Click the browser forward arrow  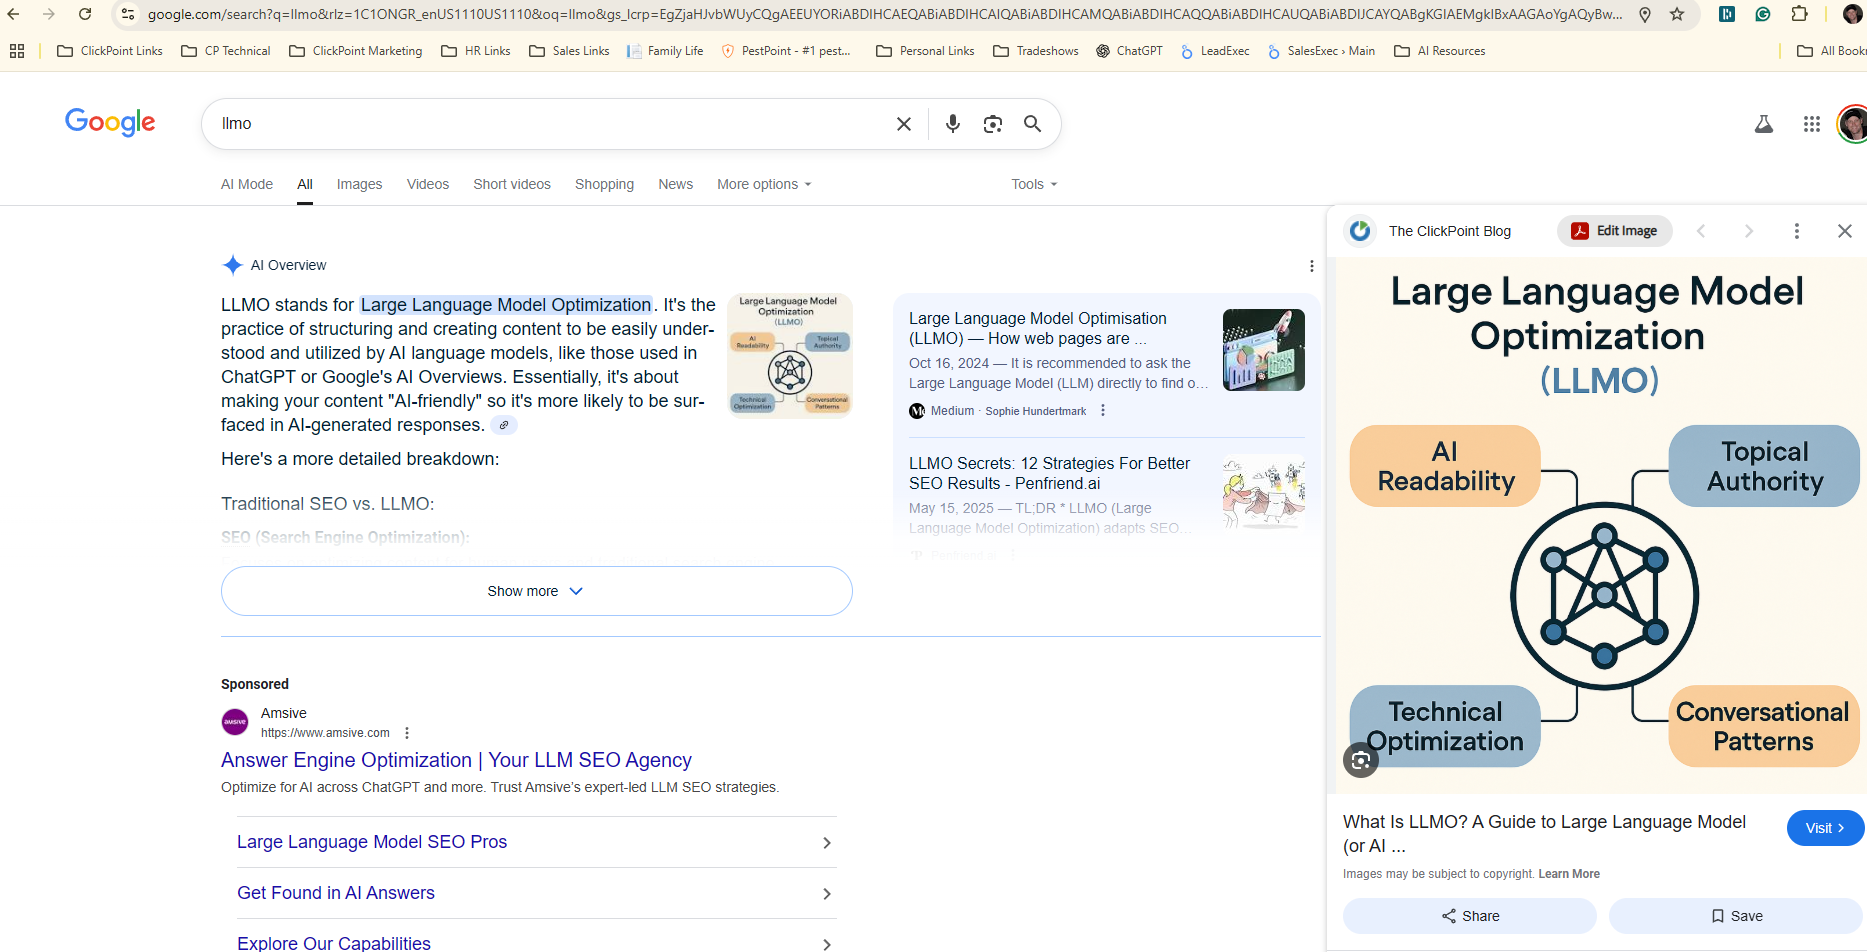[x=48, y=14]
